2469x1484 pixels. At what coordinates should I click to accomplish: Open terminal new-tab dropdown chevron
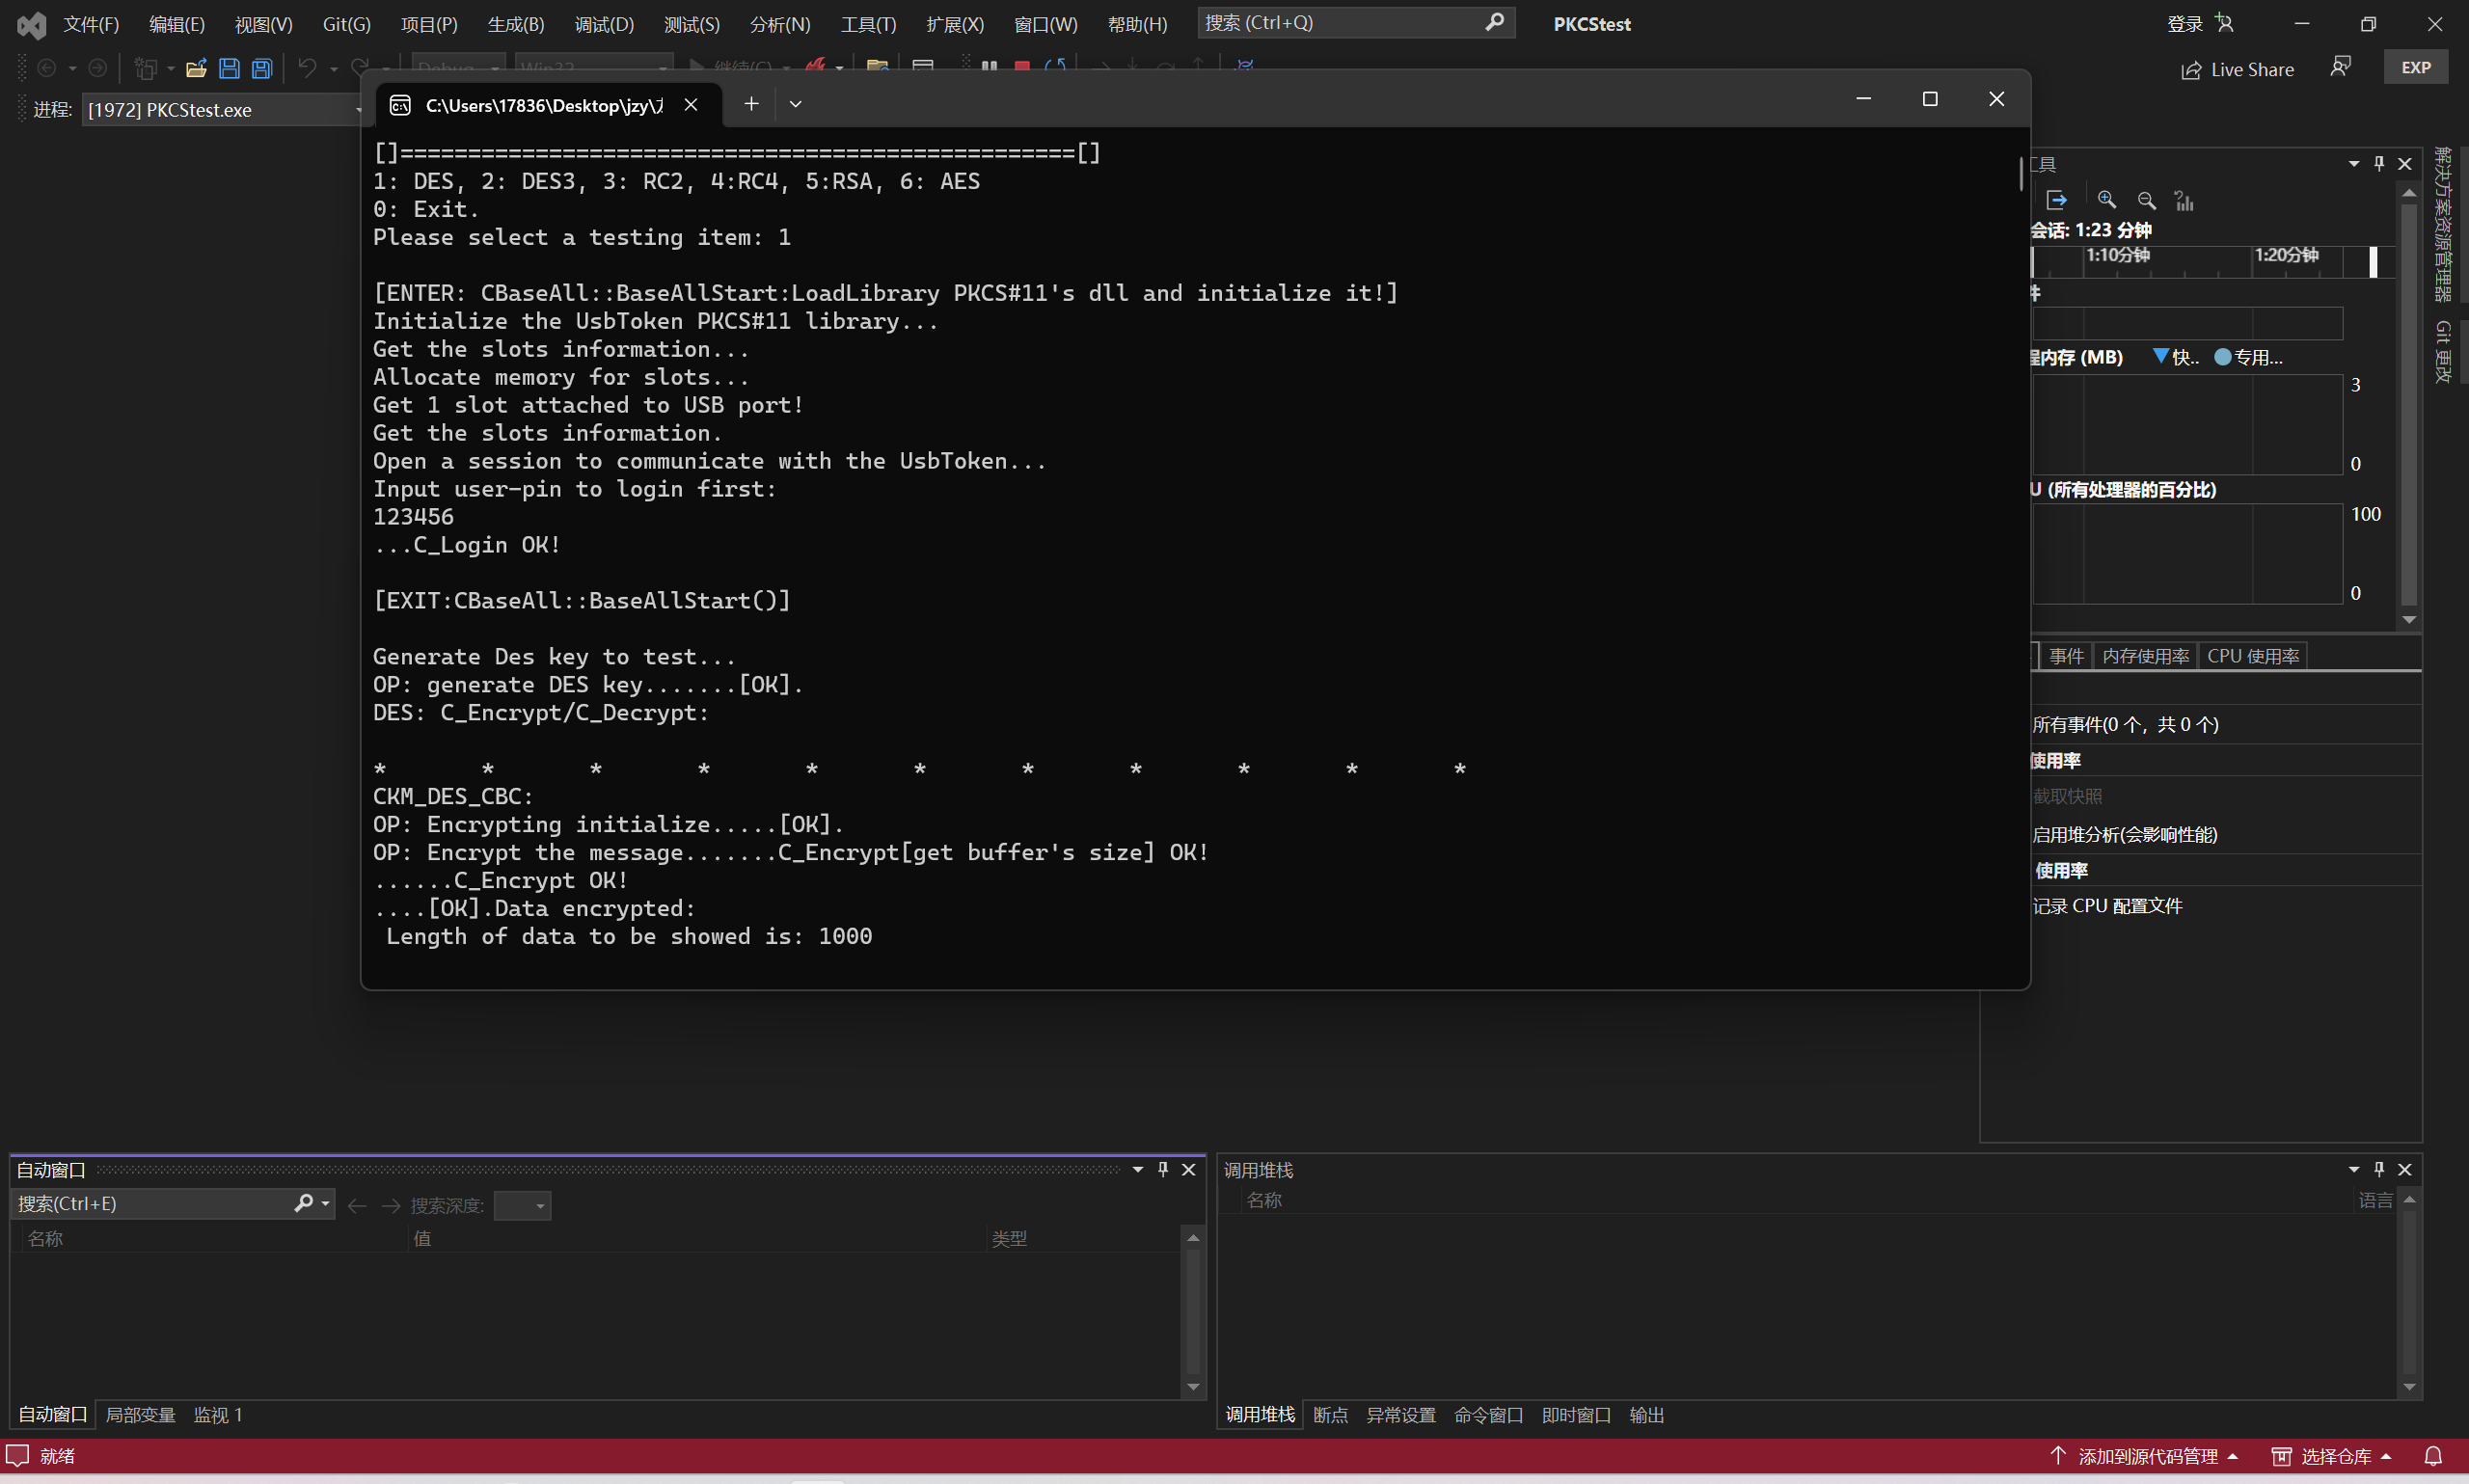pos(795,103)
